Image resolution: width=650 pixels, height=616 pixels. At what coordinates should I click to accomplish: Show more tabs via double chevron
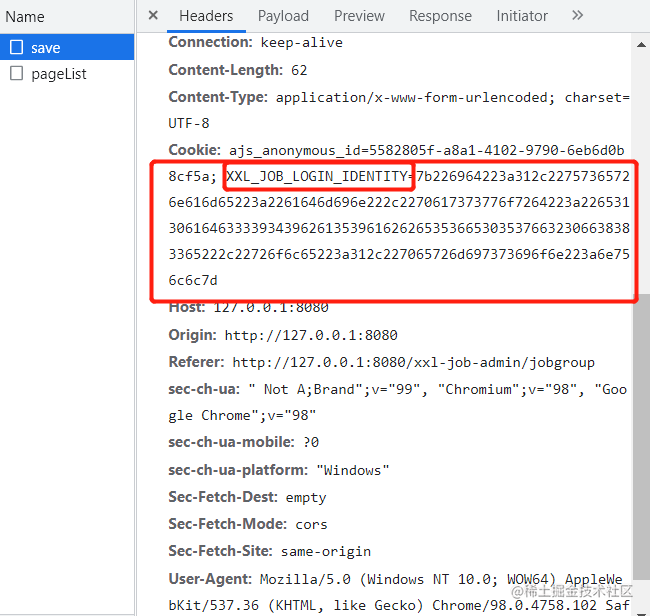pos(577,15)
